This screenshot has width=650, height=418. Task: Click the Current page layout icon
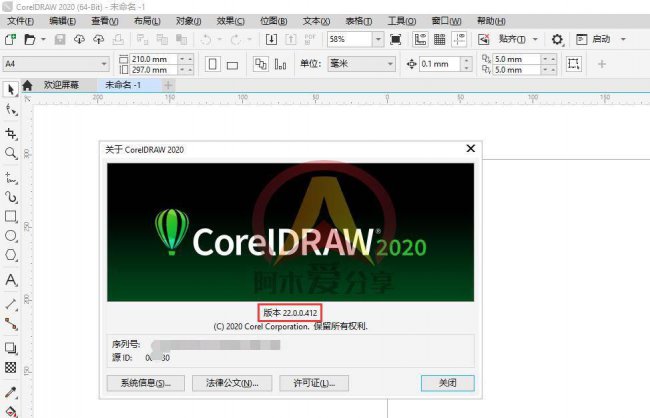[x=281, y=64]
